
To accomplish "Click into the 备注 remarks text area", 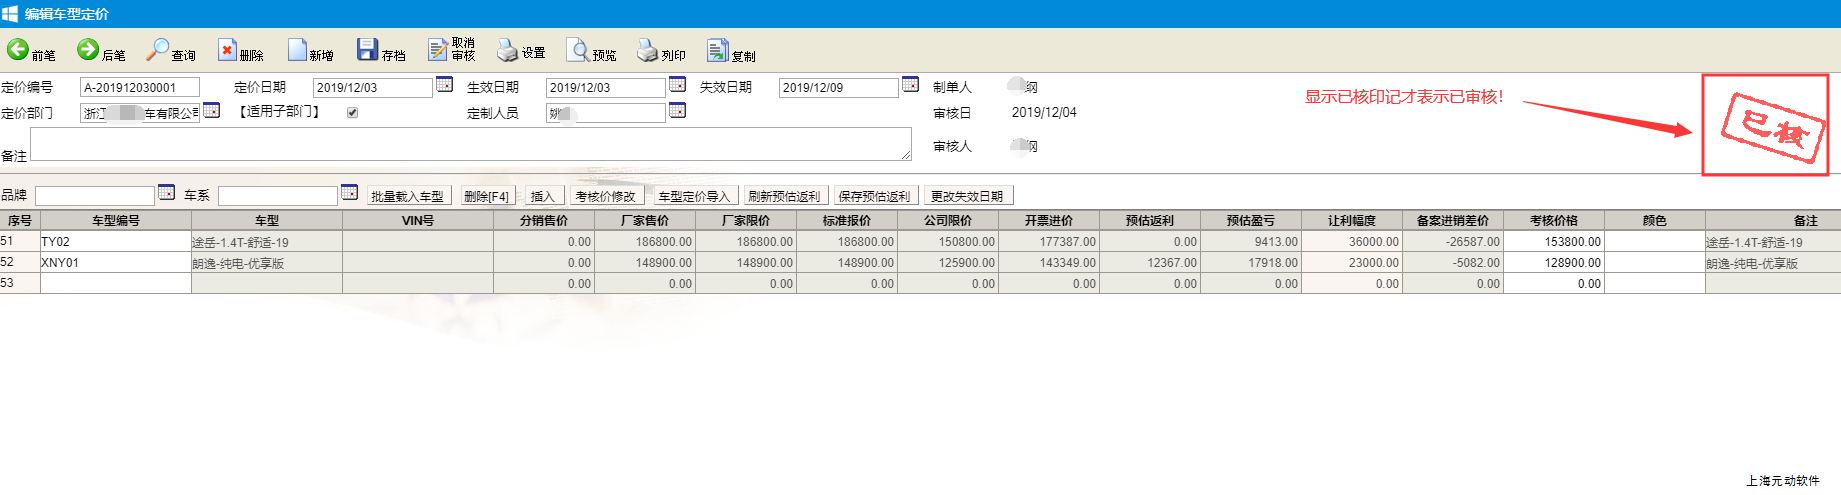I will pyautogui.click(x=470, y=144).
